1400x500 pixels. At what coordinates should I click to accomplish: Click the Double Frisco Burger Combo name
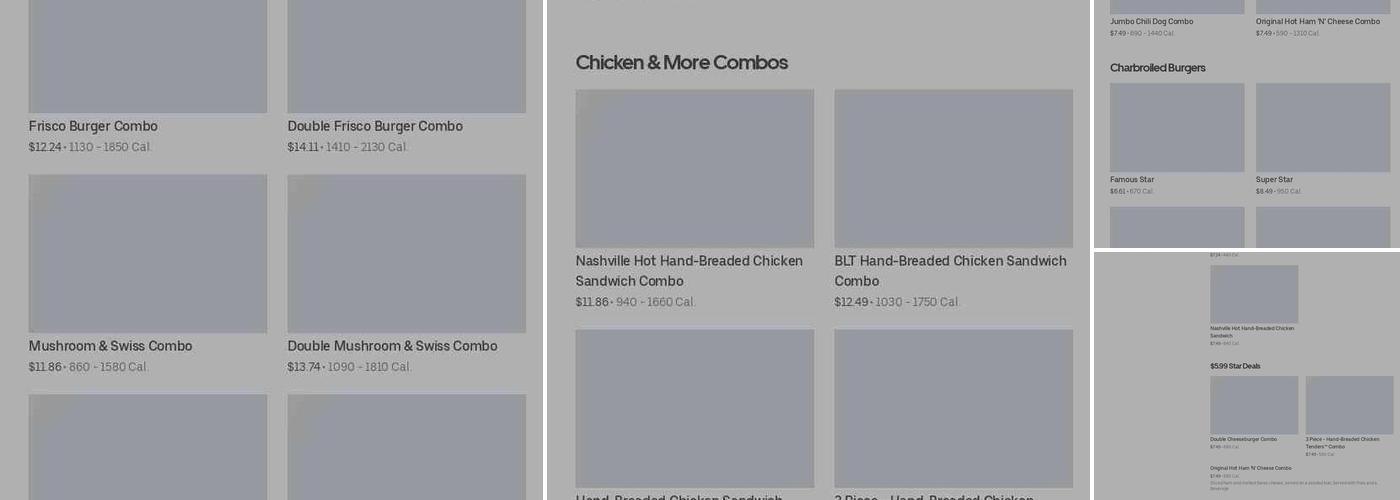pos(375,126)
